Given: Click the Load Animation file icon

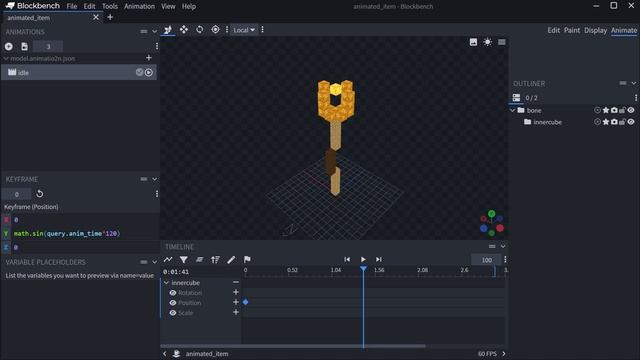Looking at the screenshot, I should pyautogui.click(x=24, y=47).
